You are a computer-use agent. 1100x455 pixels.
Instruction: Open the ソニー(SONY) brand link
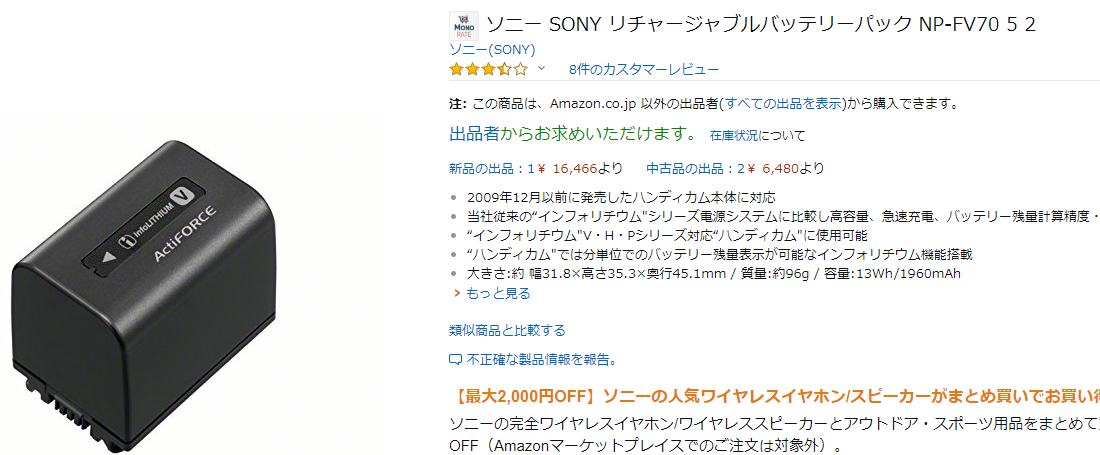(492, 49)
